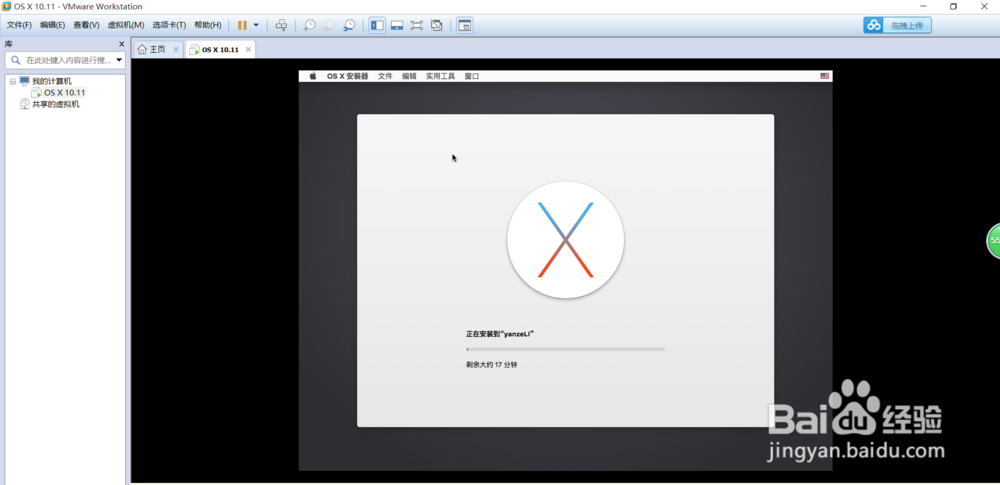Switch to the OS X 10.11 tab
The width and height of the screenshot is (1000, 485).
pos(220,49)
